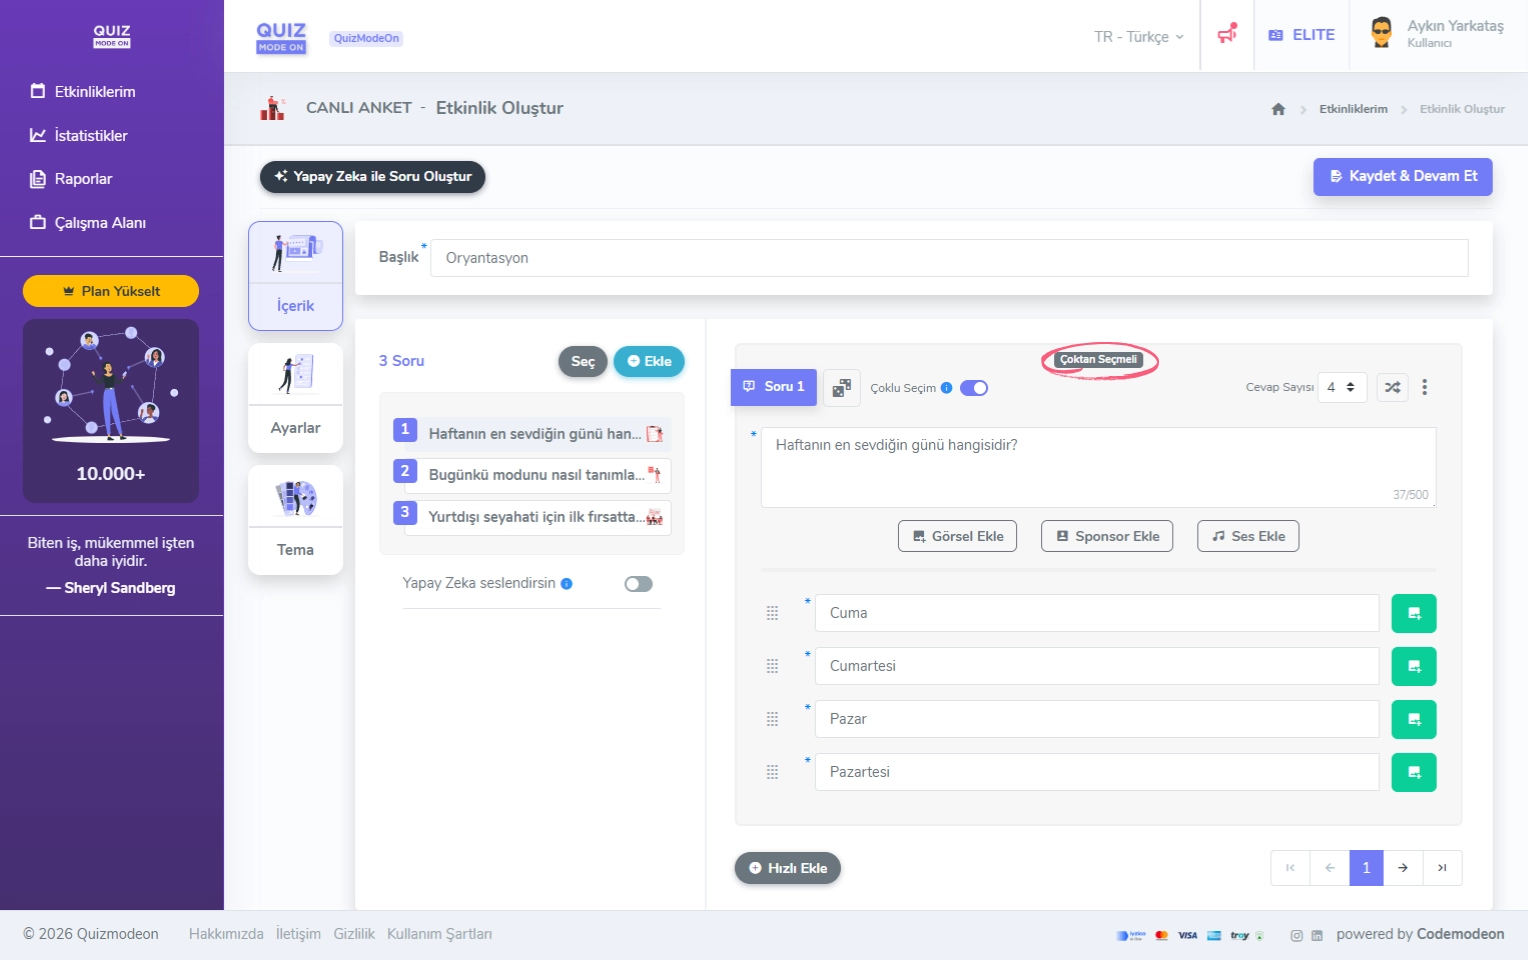Click the QuizModeOn header tag
Viewport: 1528px width, 960px height.
coord(366,38)
